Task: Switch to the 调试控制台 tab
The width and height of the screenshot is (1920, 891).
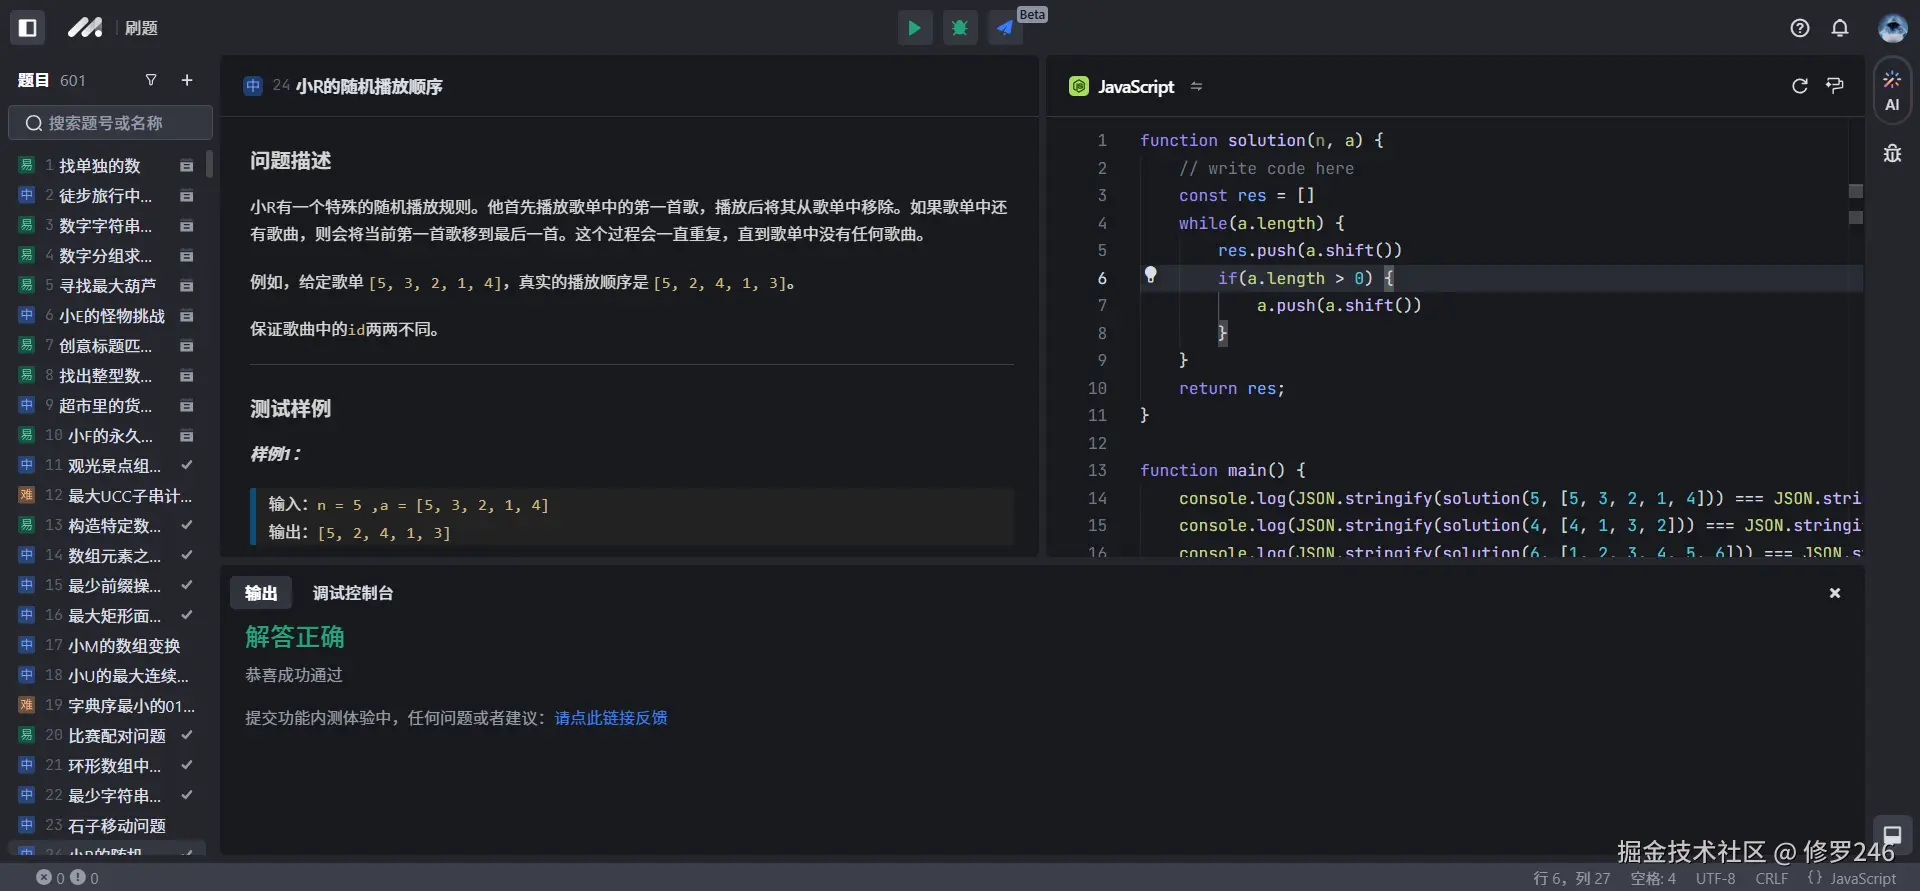Action: (x=352, y=593)
